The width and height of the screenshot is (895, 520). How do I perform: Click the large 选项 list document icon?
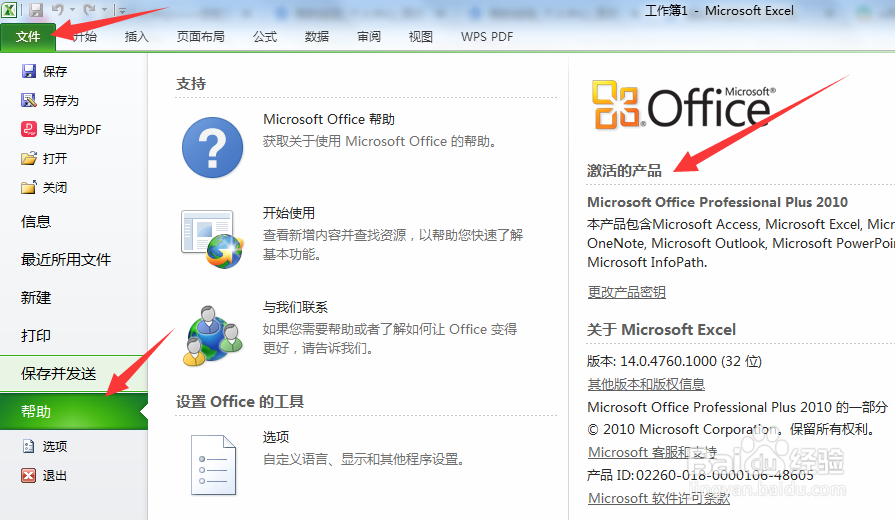click(213, 465)
